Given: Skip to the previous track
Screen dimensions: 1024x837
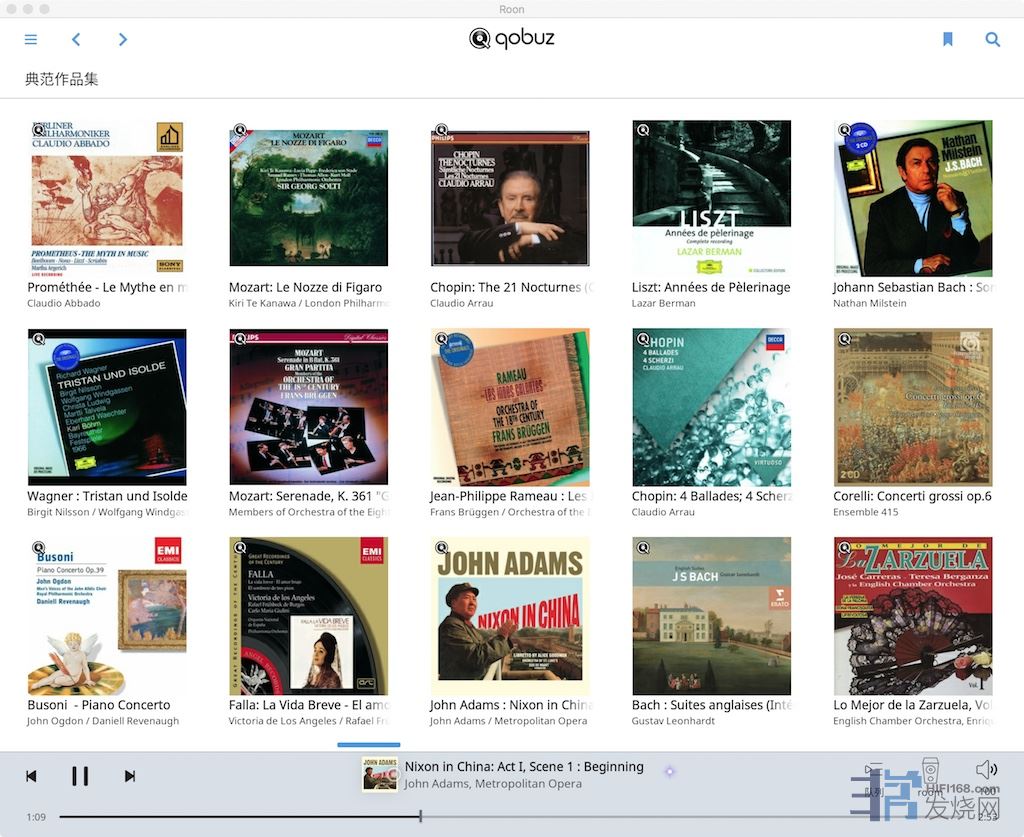Looking at the screenshot, I should (31, 776).
